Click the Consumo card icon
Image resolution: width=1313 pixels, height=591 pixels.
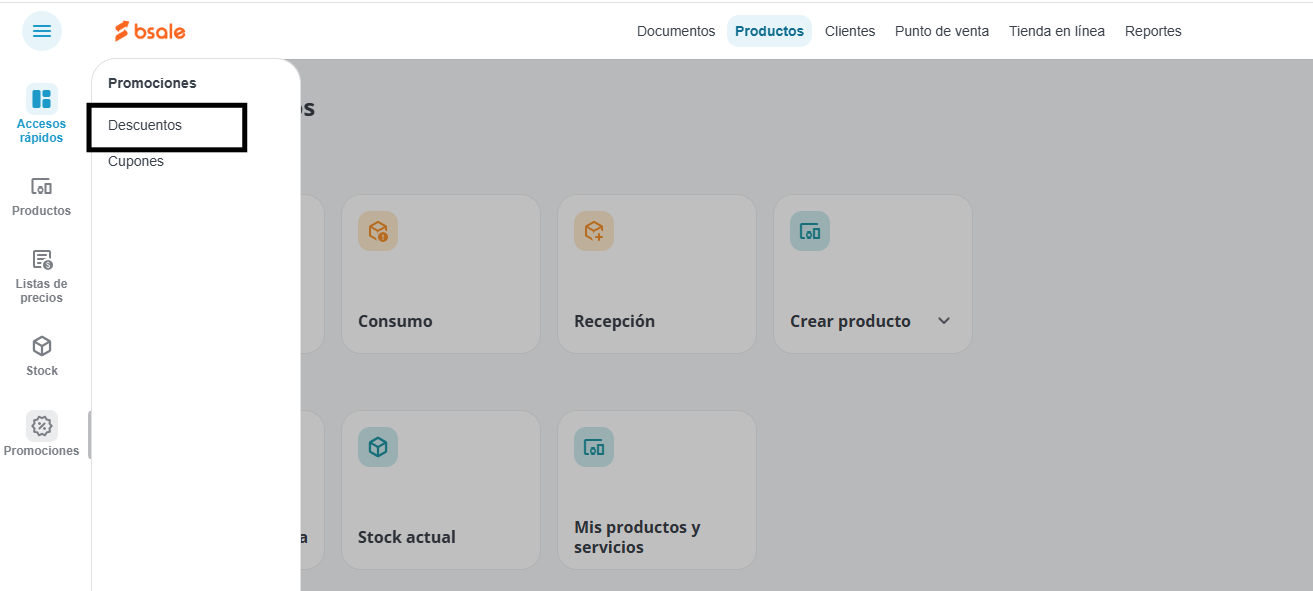[x=378, y=231]
